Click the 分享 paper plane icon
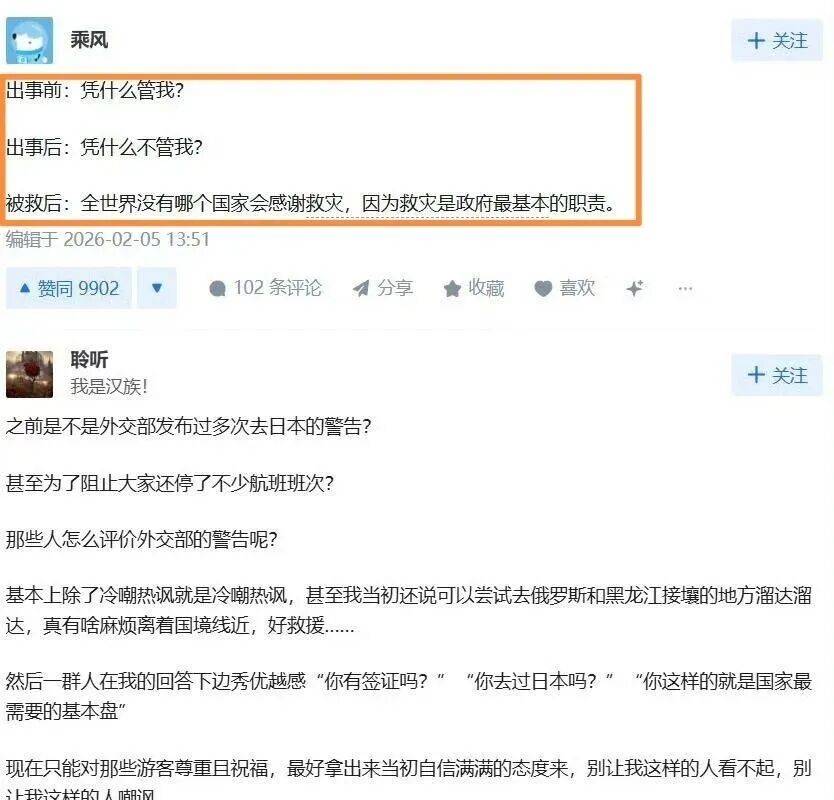Image resolution: width=834 pixels, height=800 pixels. pos(361,288)
